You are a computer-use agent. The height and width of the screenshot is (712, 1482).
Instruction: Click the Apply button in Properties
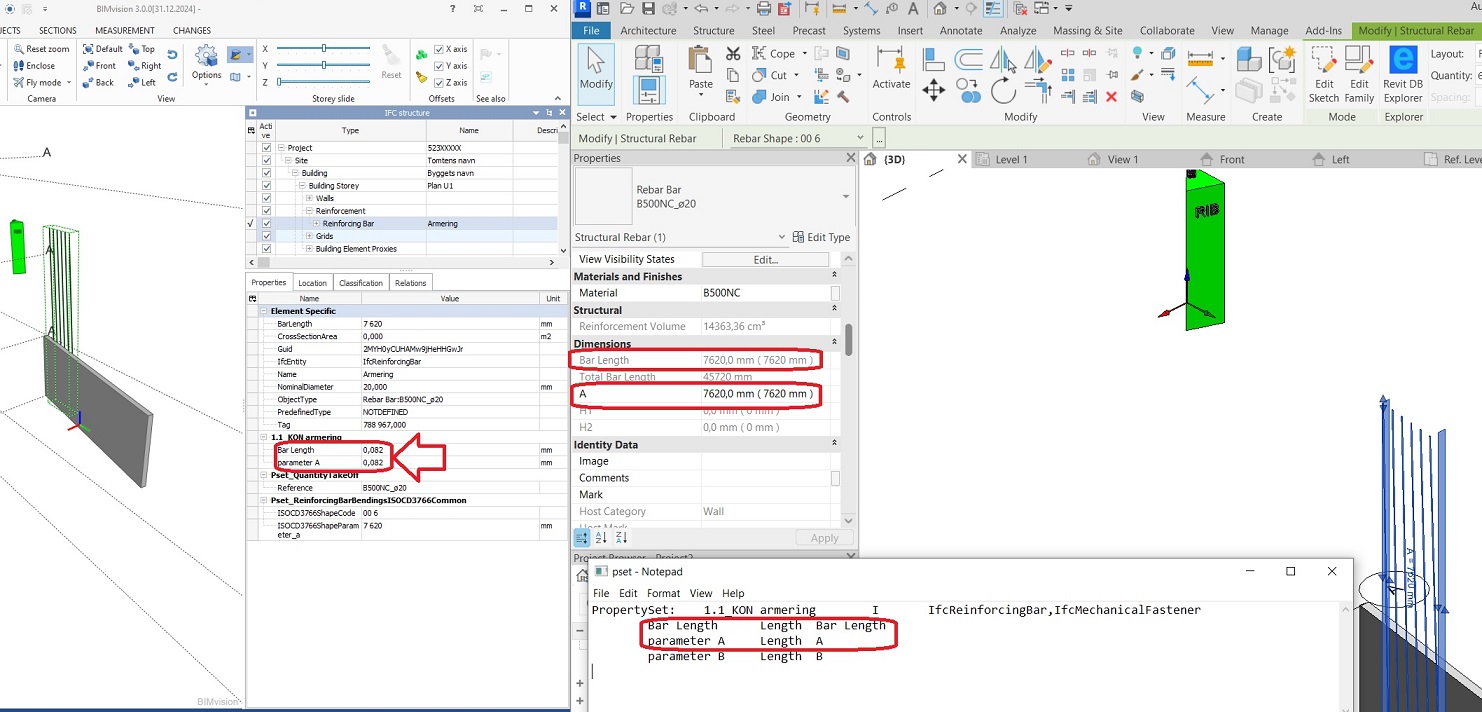click(824, 538)
